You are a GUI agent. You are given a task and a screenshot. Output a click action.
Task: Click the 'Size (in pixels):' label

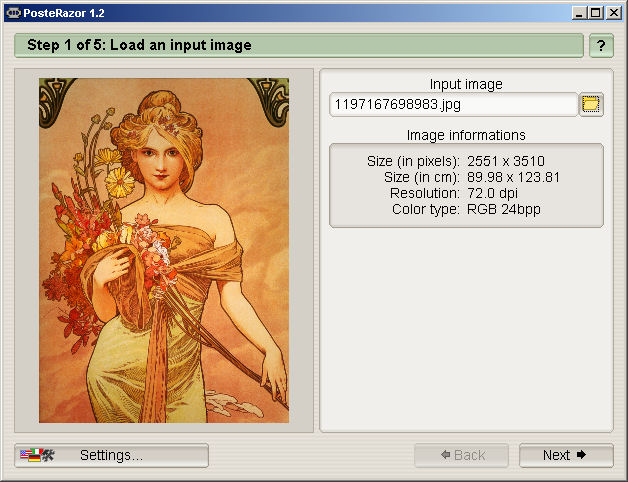click(x=413, y=161)
